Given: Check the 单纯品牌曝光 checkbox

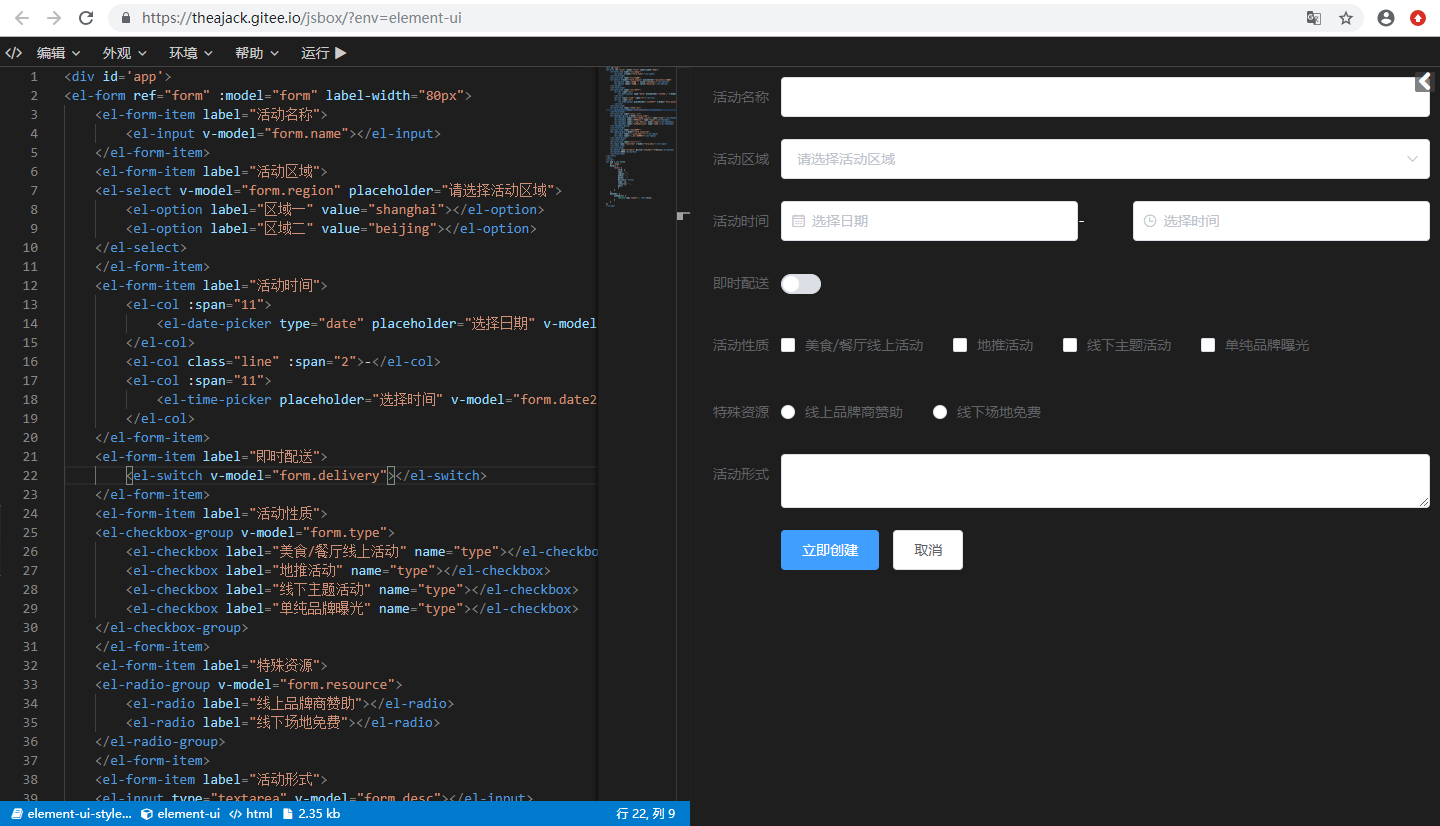Looking at the screenshot, I should tap(1208, 345).
